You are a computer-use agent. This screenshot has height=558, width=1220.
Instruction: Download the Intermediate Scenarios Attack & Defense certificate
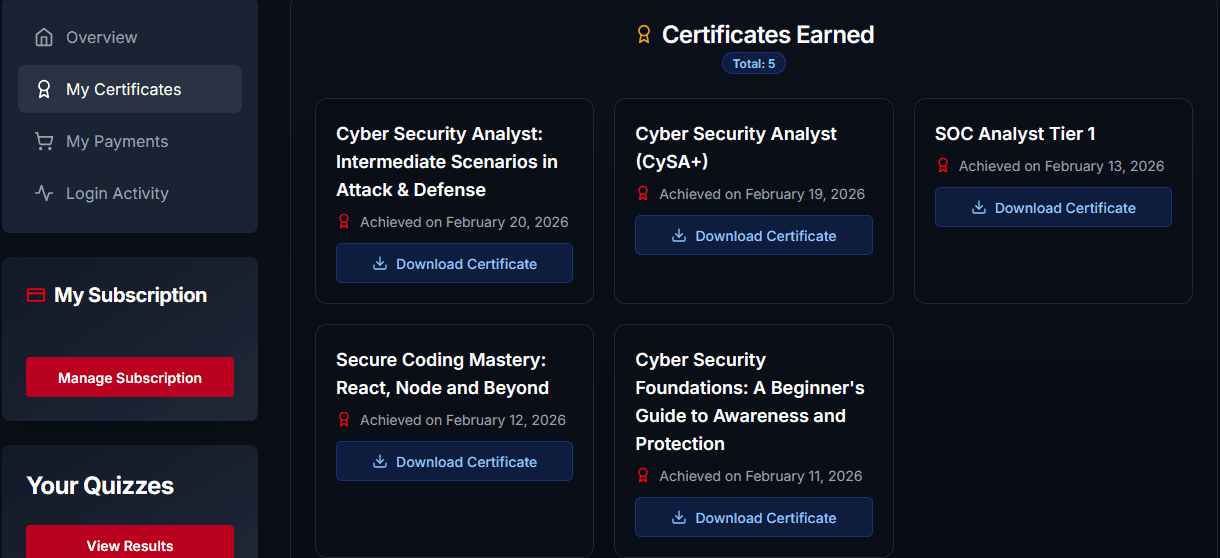tap(454, 264)
